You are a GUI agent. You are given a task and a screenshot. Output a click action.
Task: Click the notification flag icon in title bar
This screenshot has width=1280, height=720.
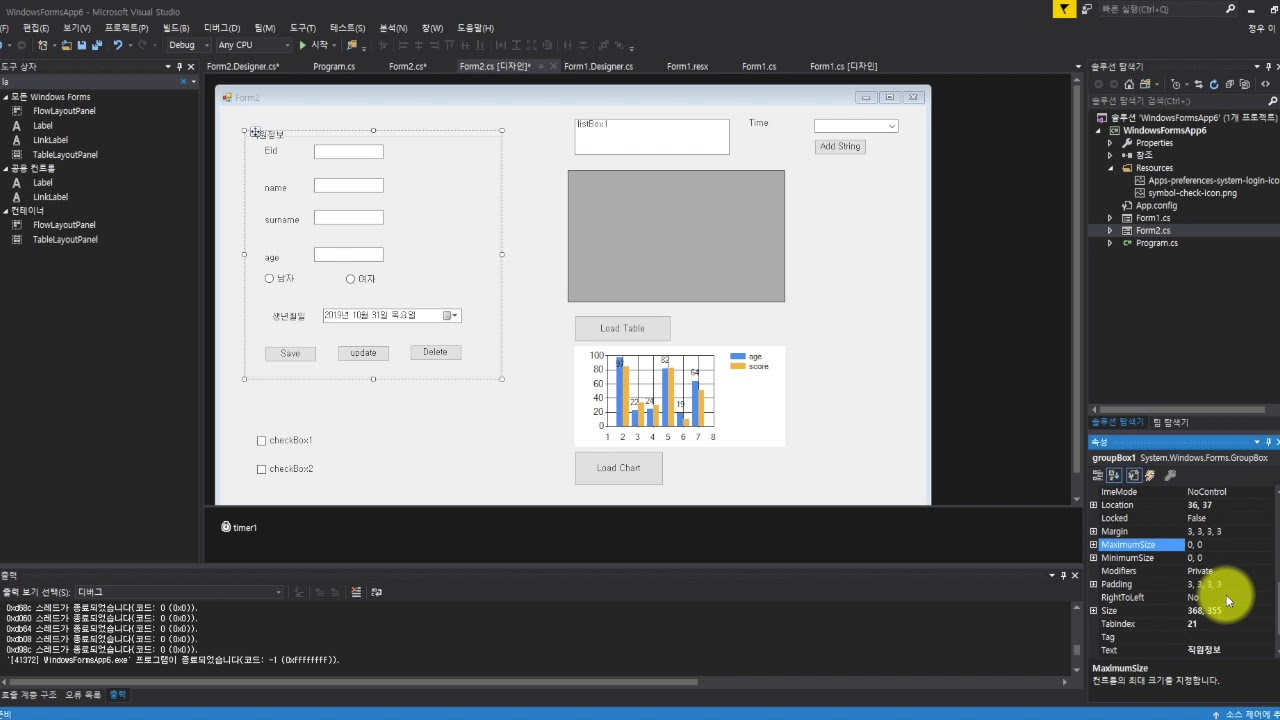(x=1065, y=9)
